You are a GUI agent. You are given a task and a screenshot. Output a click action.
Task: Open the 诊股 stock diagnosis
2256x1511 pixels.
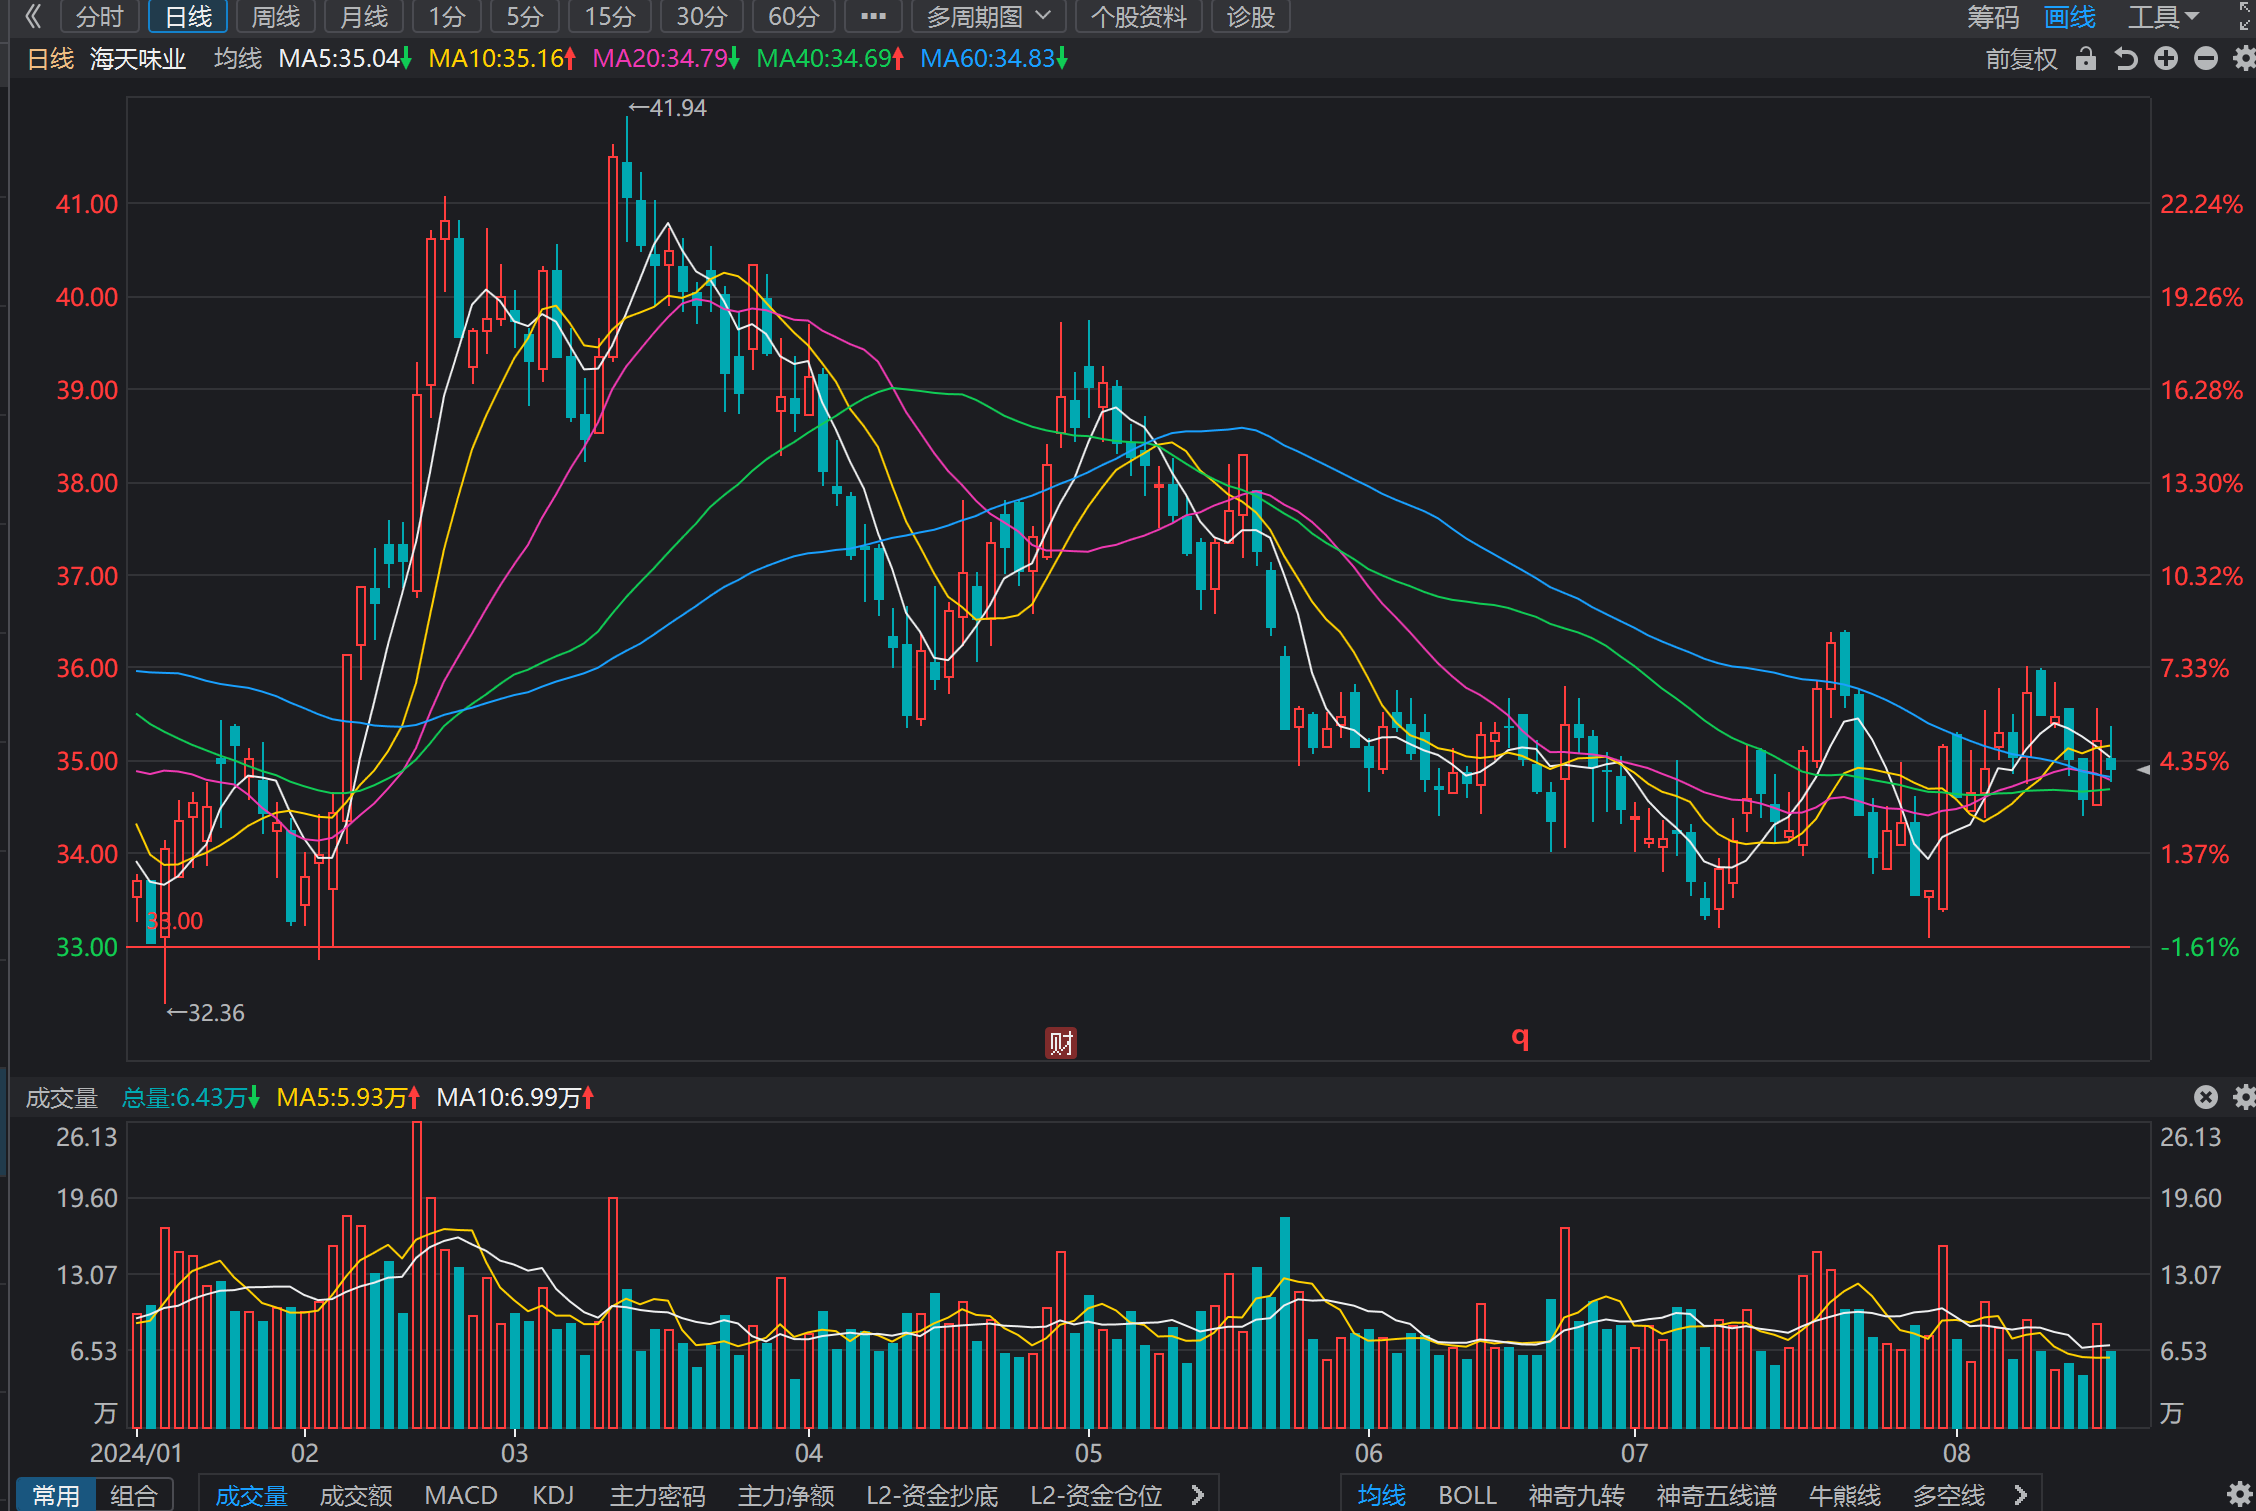[x=1250, y=16]
